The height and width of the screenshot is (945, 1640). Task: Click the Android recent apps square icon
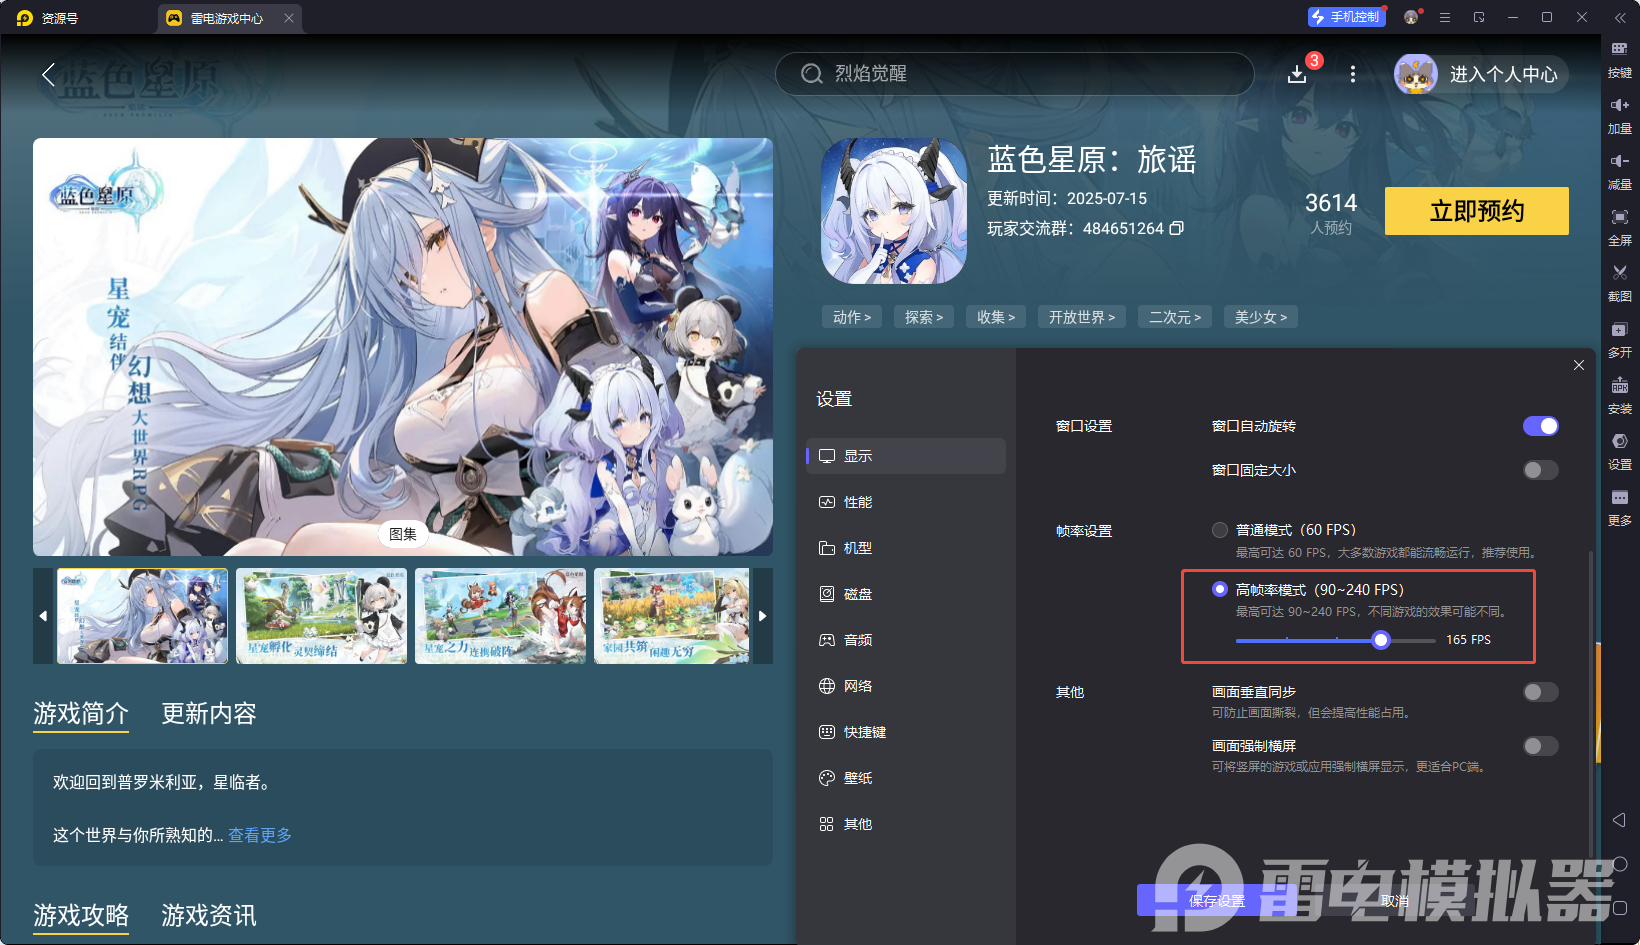tap(1620, 908)
